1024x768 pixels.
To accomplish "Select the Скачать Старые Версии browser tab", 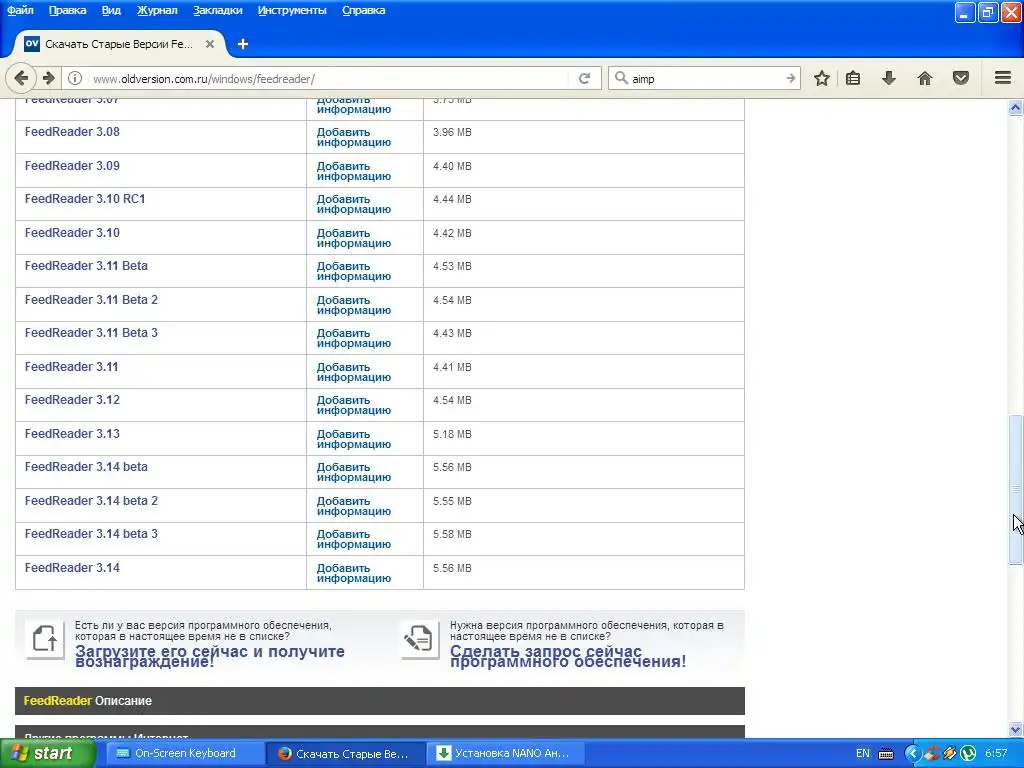I will 120,44.
